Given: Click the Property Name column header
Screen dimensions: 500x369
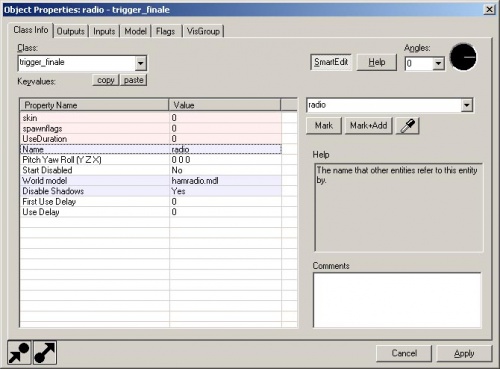Looking at the screenshot, I should 94,105.
